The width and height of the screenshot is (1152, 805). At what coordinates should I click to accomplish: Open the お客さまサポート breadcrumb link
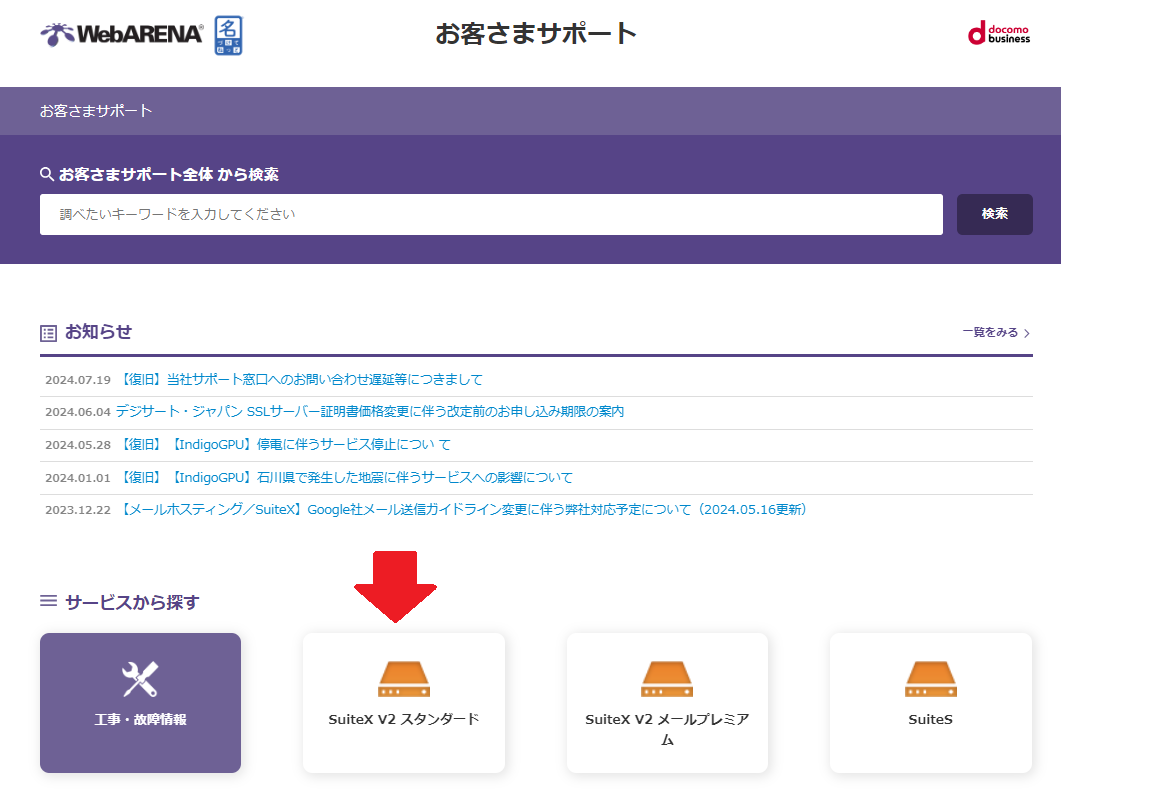(96, 111)
